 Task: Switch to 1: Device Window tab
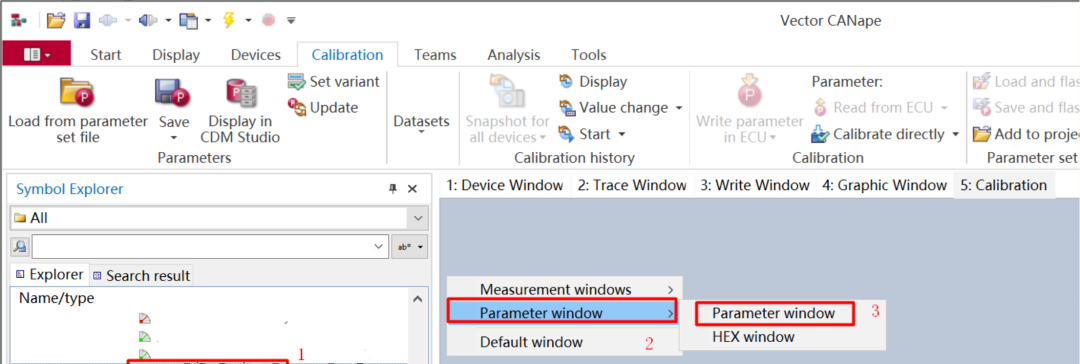click(x=505, y=185)
